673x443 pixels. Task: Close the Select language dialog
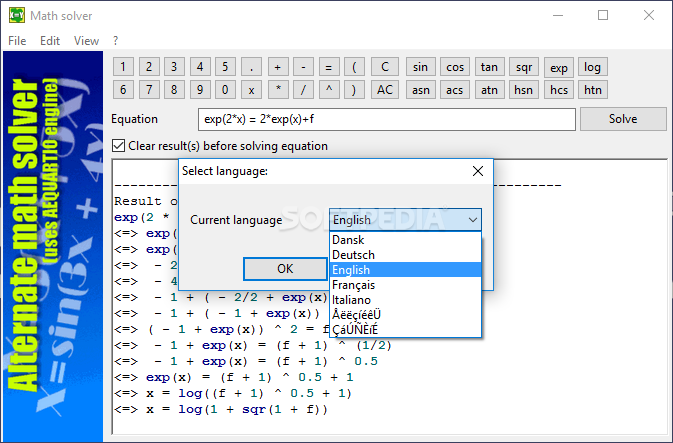(478, 171)
